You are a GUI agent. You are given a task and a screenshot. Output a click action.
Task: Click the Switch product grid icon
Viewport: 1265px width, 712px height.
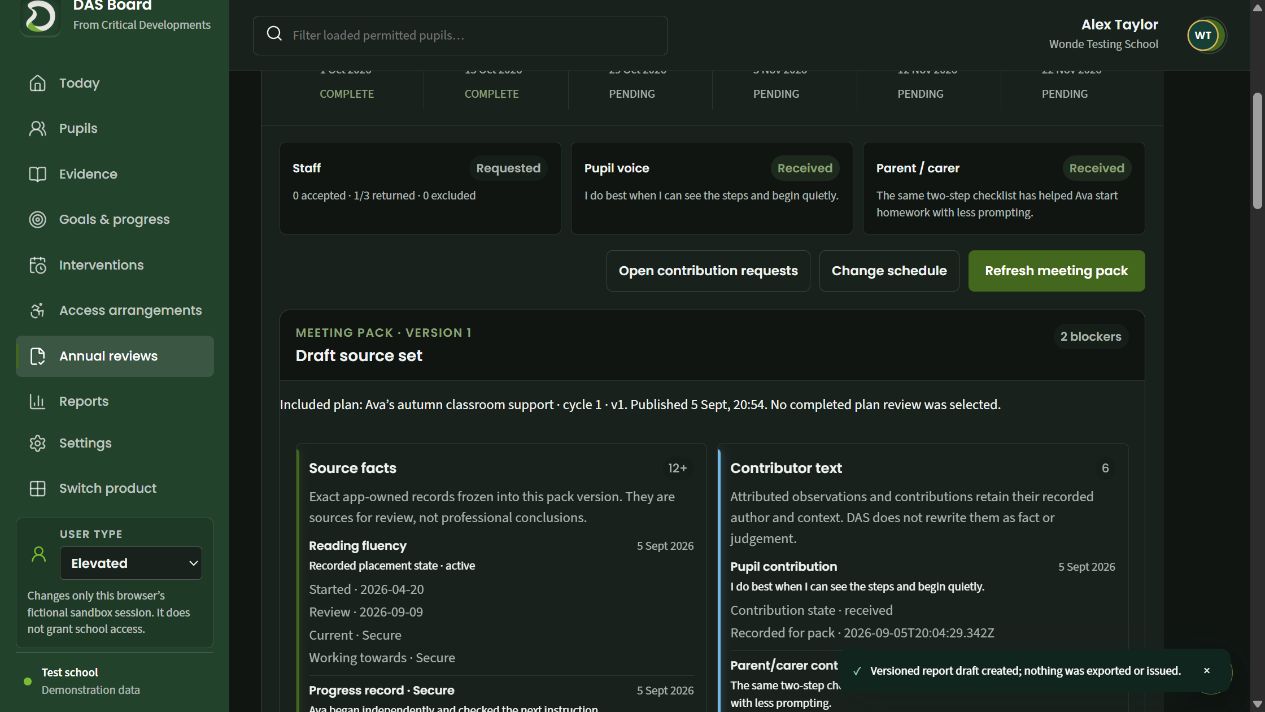(x=38, y=488)
